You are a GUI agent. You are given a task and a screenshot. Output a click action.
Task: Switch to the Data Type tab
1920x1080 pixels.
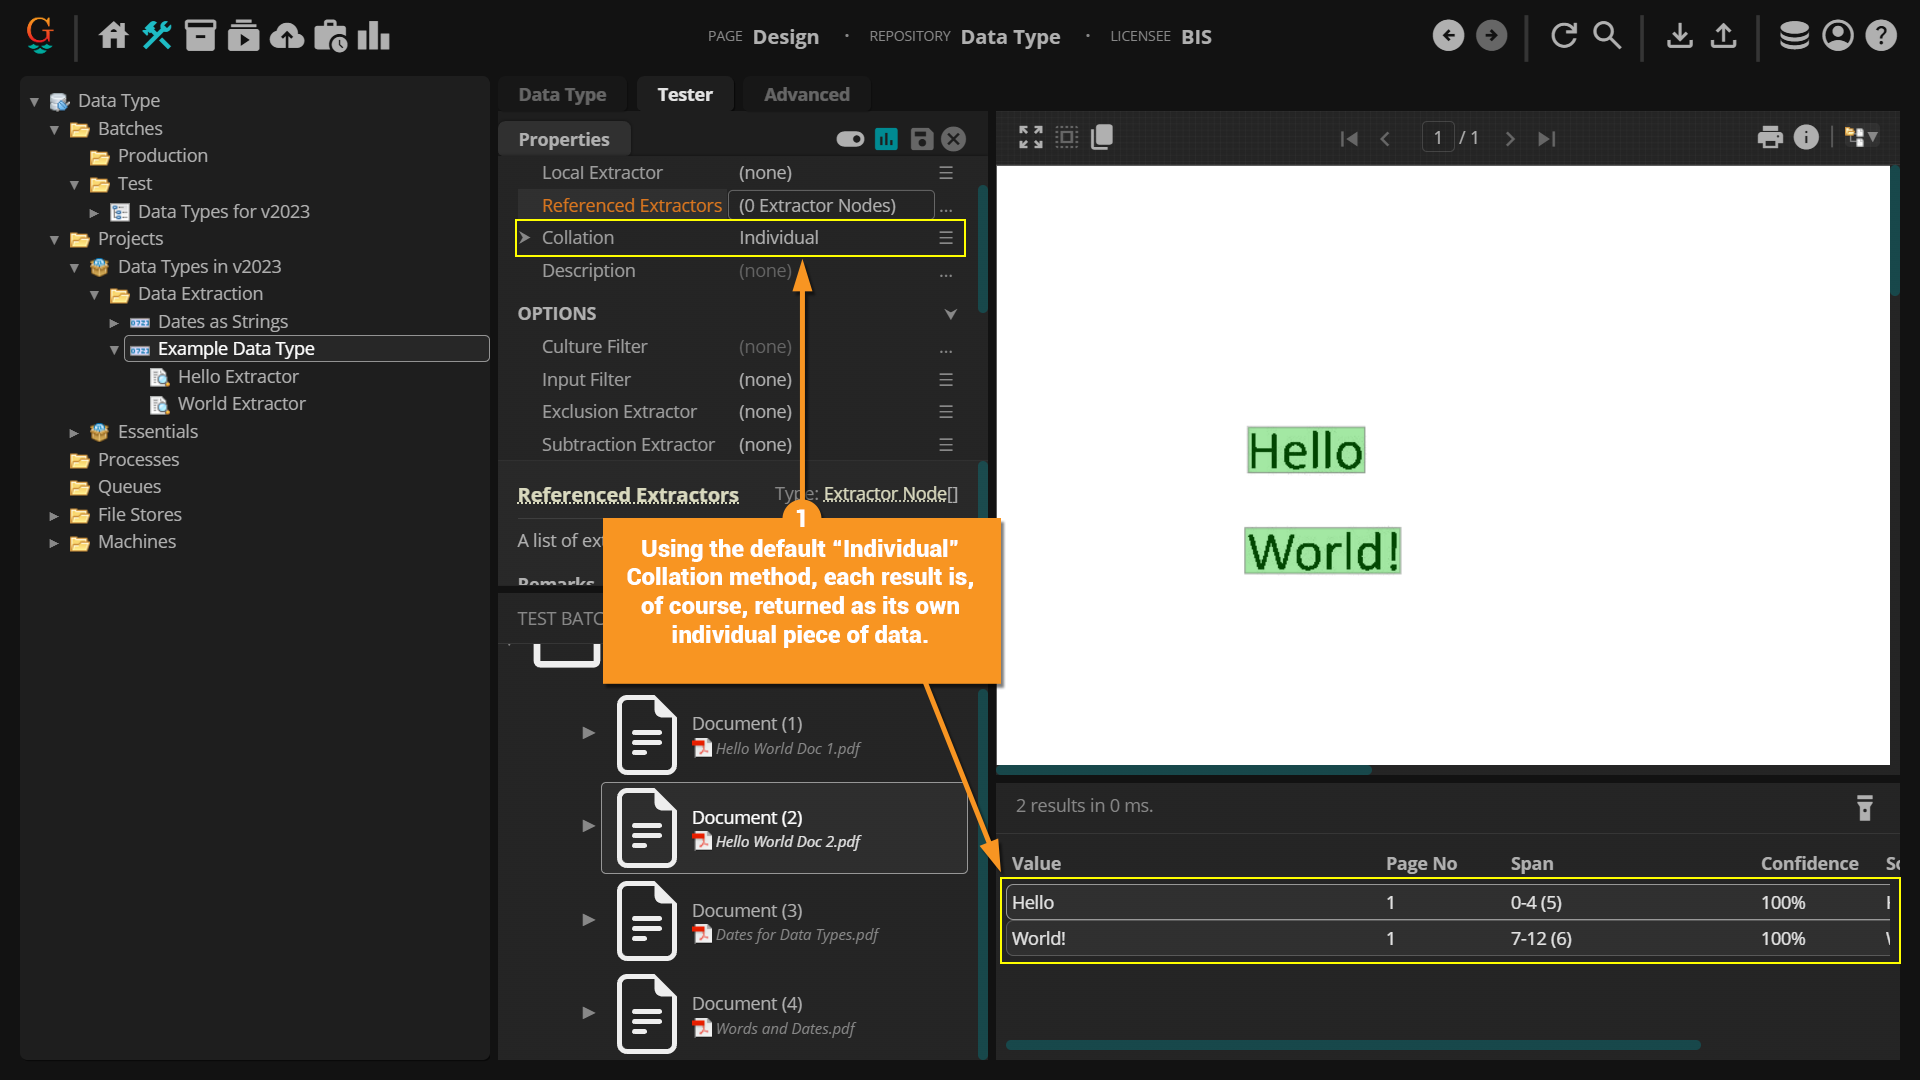pyautogui.click(x=562, y=95)
